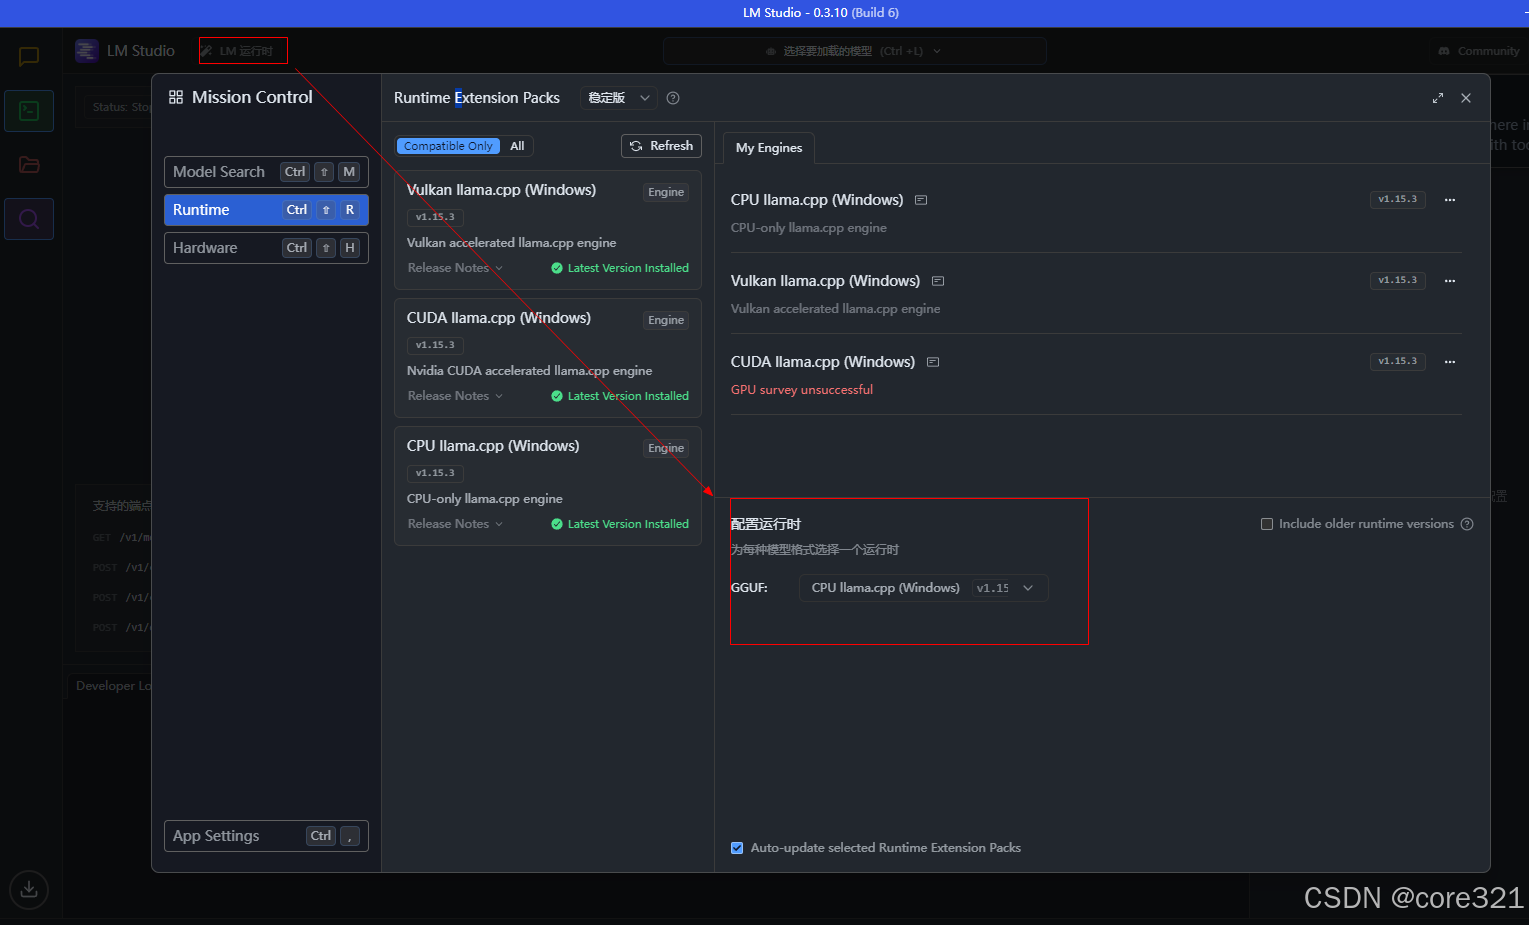Expand the Mission Control dialog to fullscreen

click(x=1438, y=98)
